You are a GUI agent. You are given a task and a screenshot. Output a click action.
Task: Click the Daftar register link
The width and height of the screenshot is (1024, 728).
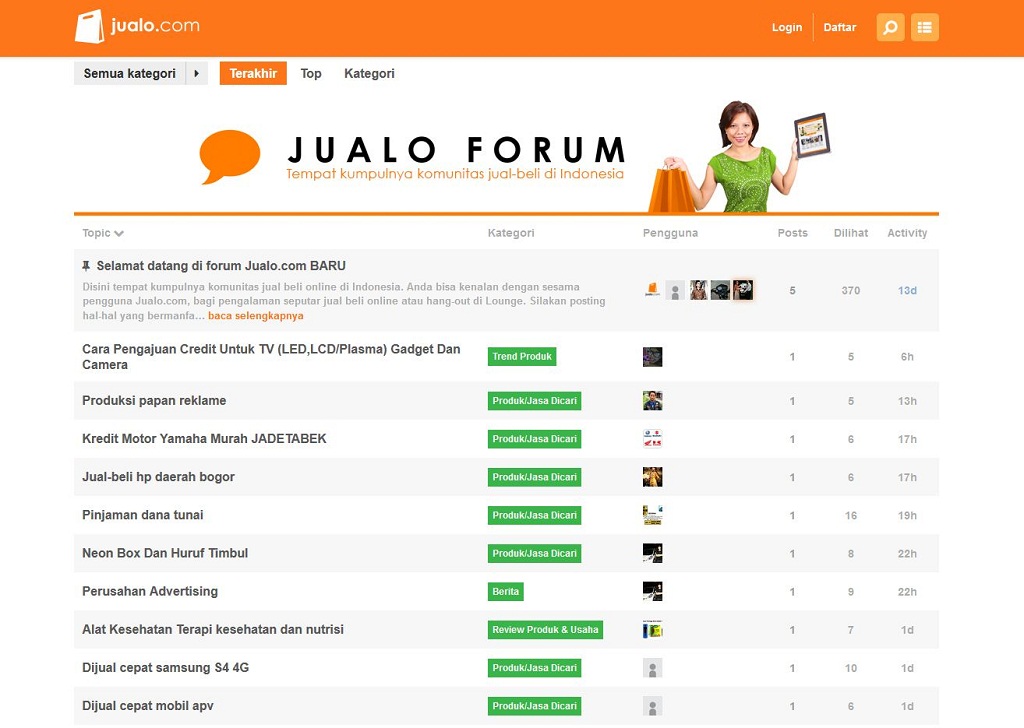839,27
